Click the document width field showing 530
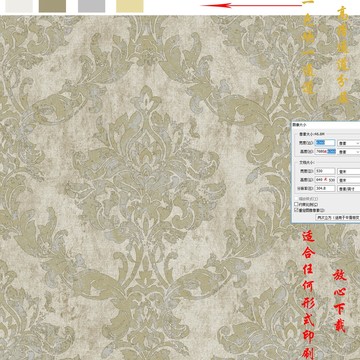This screenshot has width=360, height=360. (325, 171)
